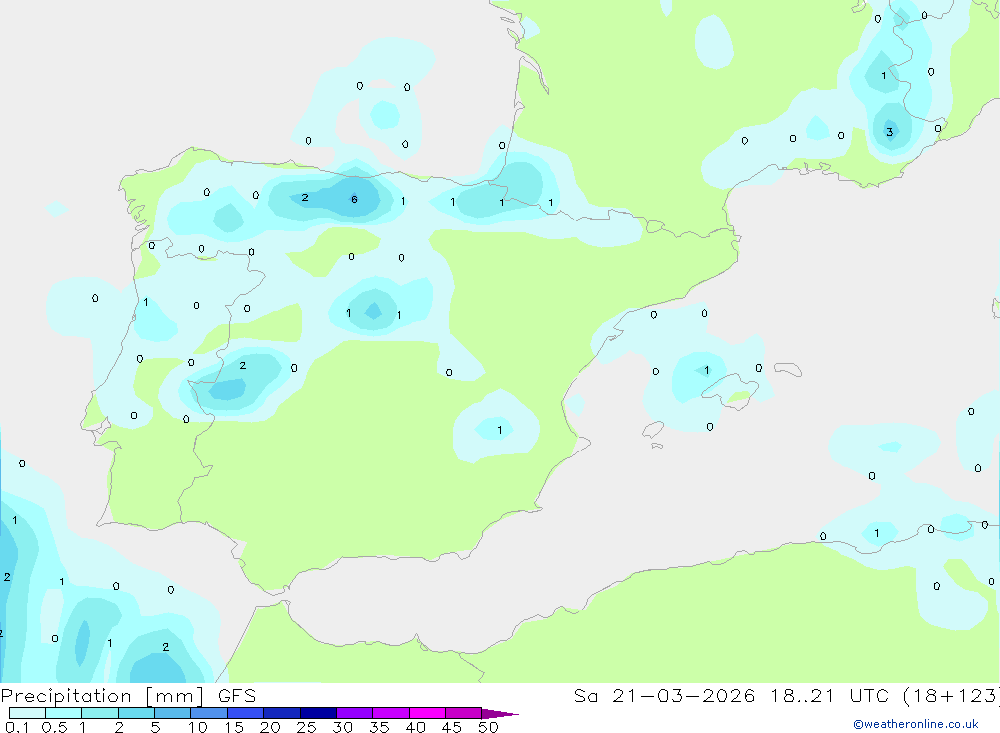Pick the 1–2 mm turquoise legend swatch
The width and height of the screenshot is (1000, 733).
[x=99, y=713]
